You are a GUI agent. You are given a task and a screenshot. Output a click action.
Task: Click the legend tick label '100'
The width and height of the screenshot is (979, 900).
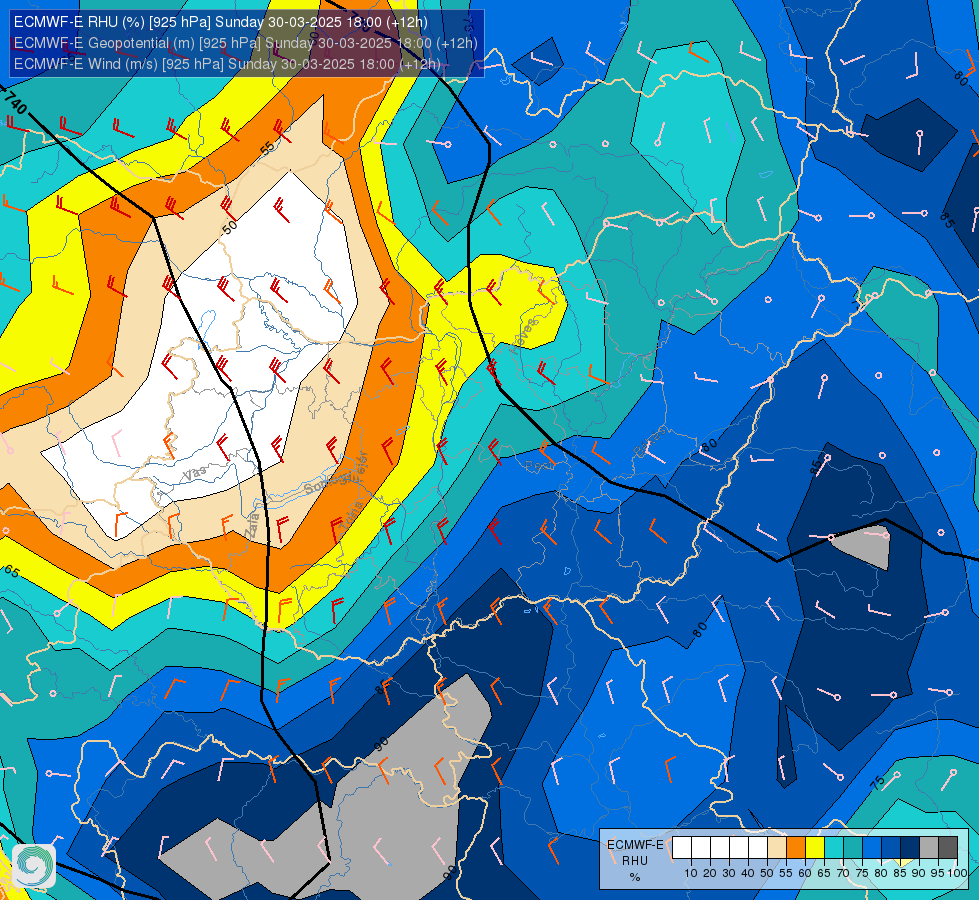click(957, 873)
